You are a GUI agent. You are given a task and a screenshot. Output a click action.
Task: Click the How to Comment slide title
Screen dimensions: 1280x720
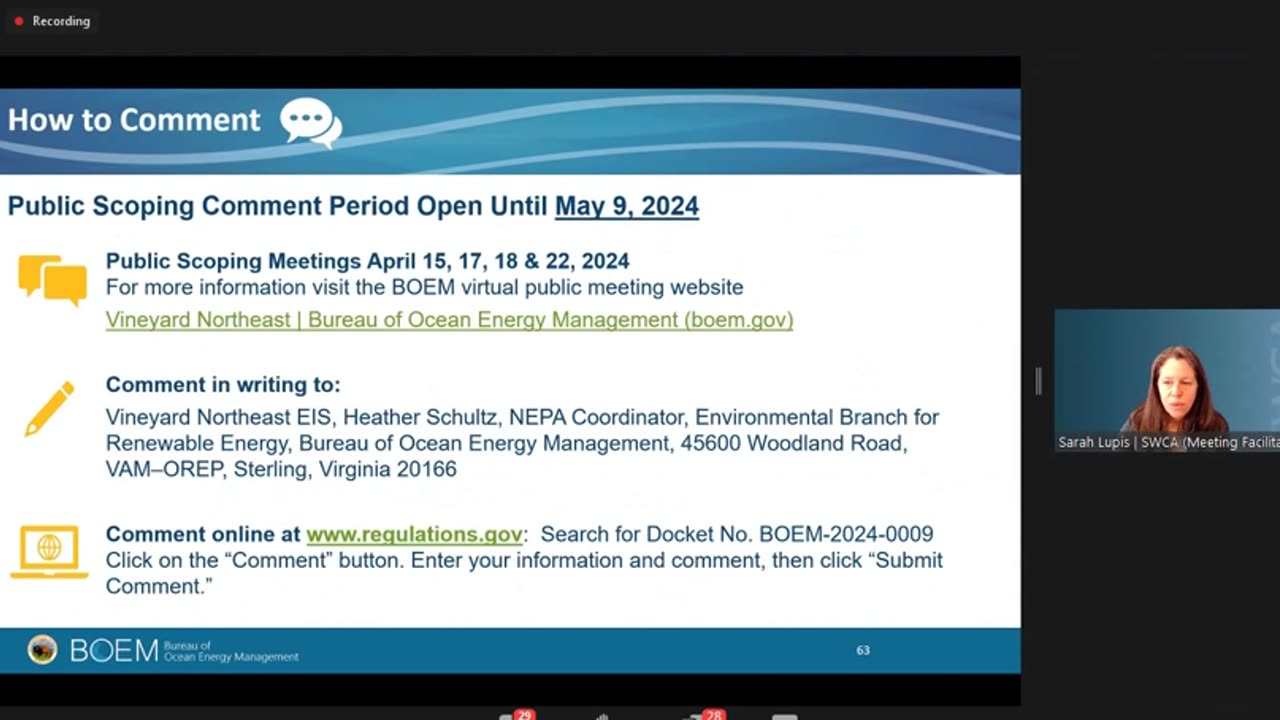point(134,120)
